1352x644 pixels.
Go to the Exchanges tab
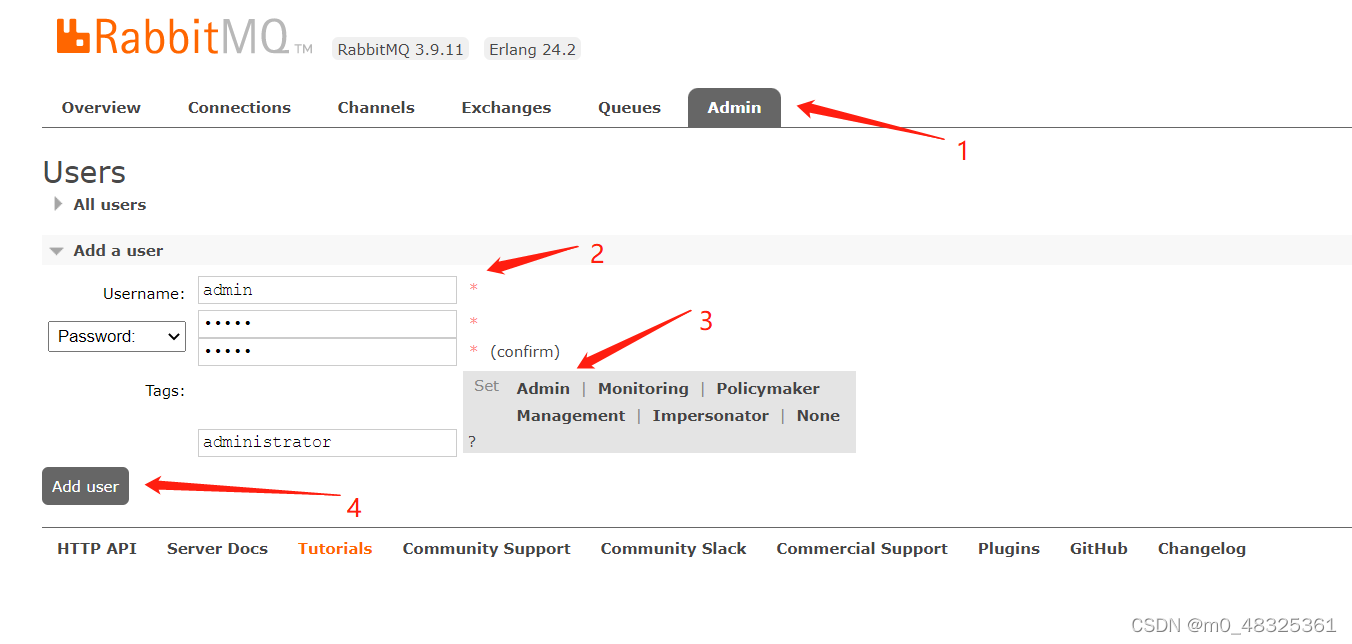point(506,108)
